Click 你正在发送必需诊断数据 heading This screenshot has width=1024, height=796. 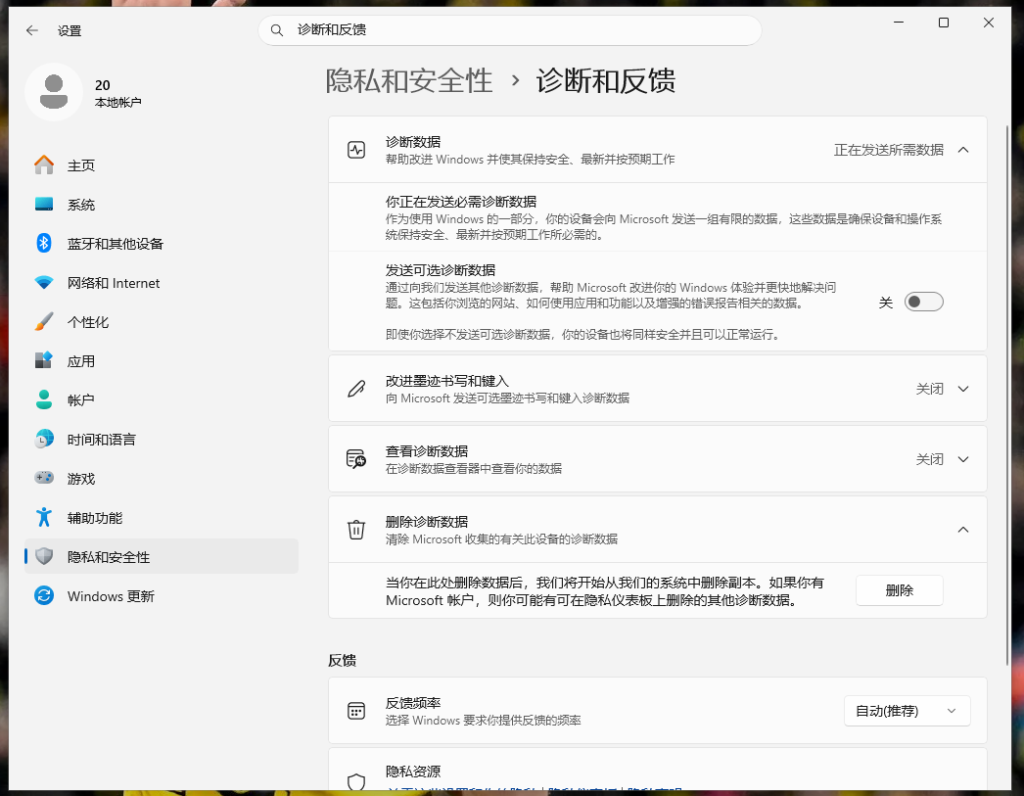click(460, 201)
